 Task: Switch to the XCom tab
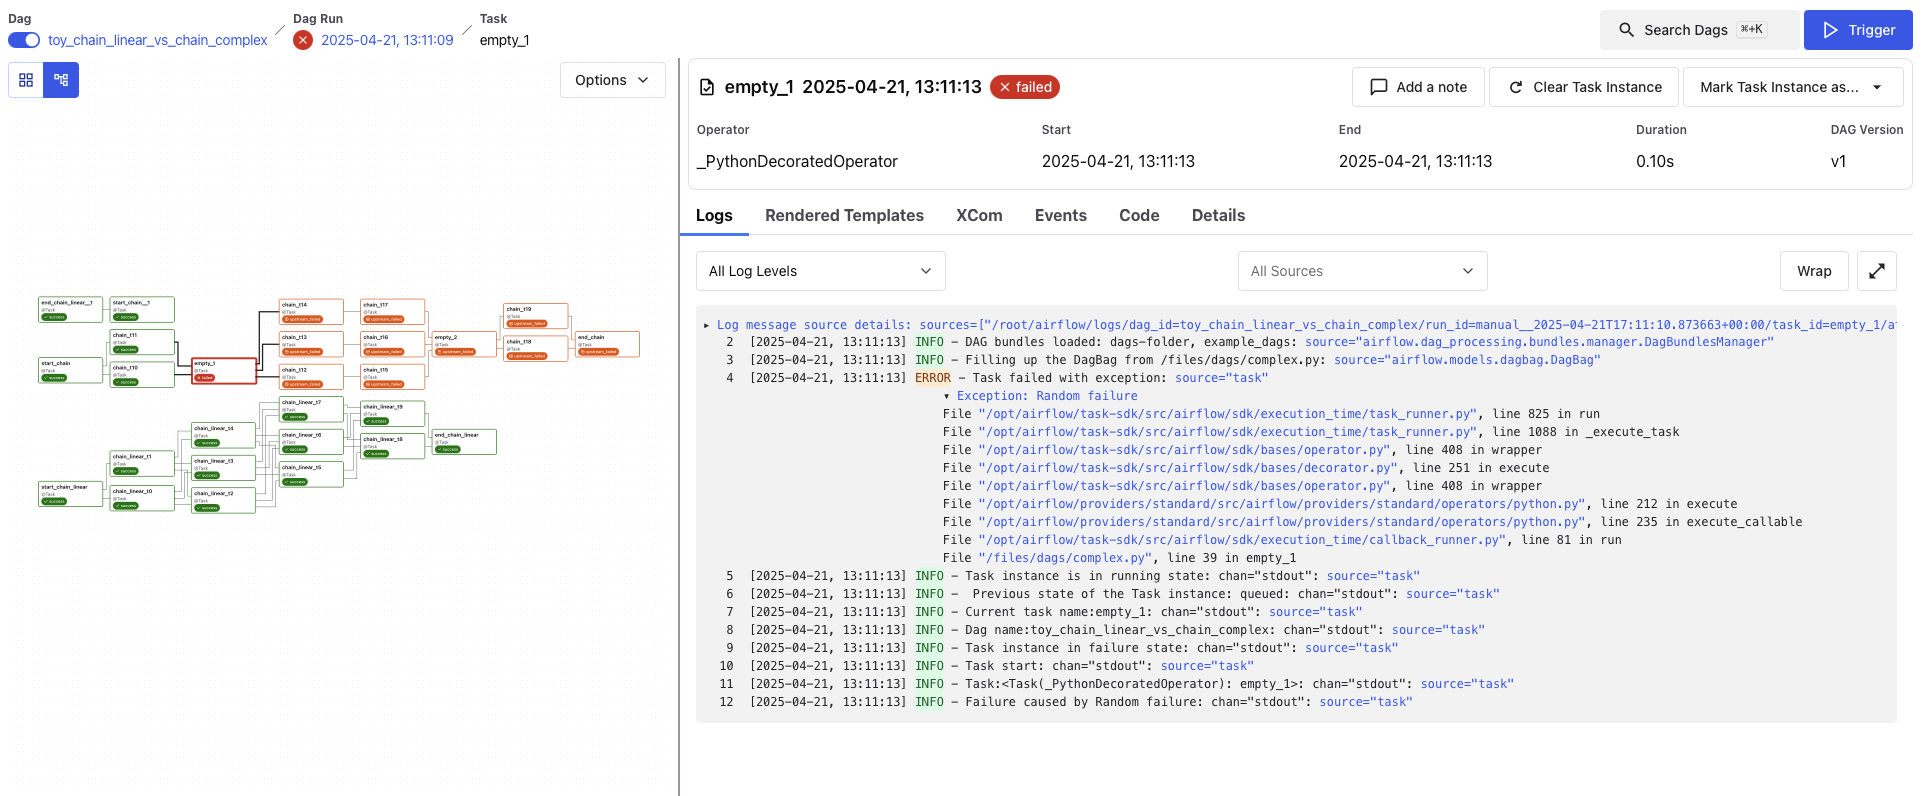pos(978,215)
